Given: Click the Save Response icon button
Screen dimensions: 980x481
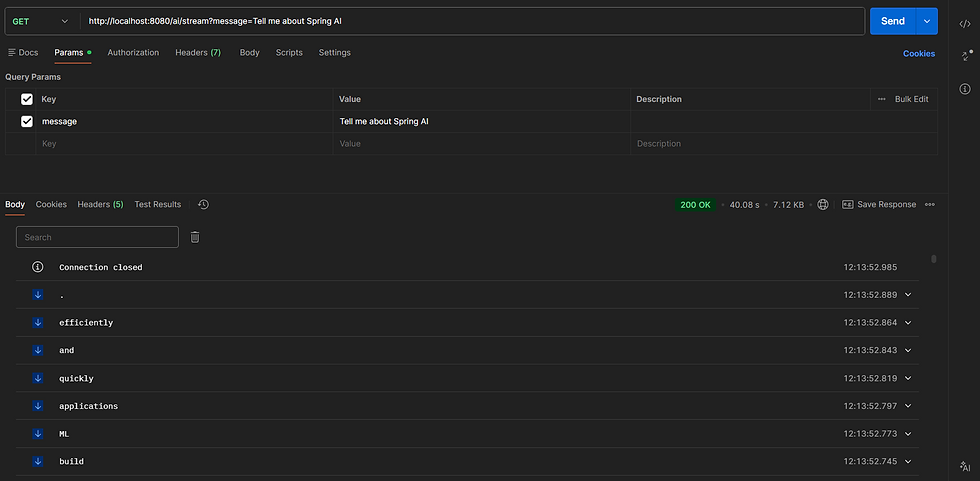Looking at the screenshot, I should tap(879, 204).
